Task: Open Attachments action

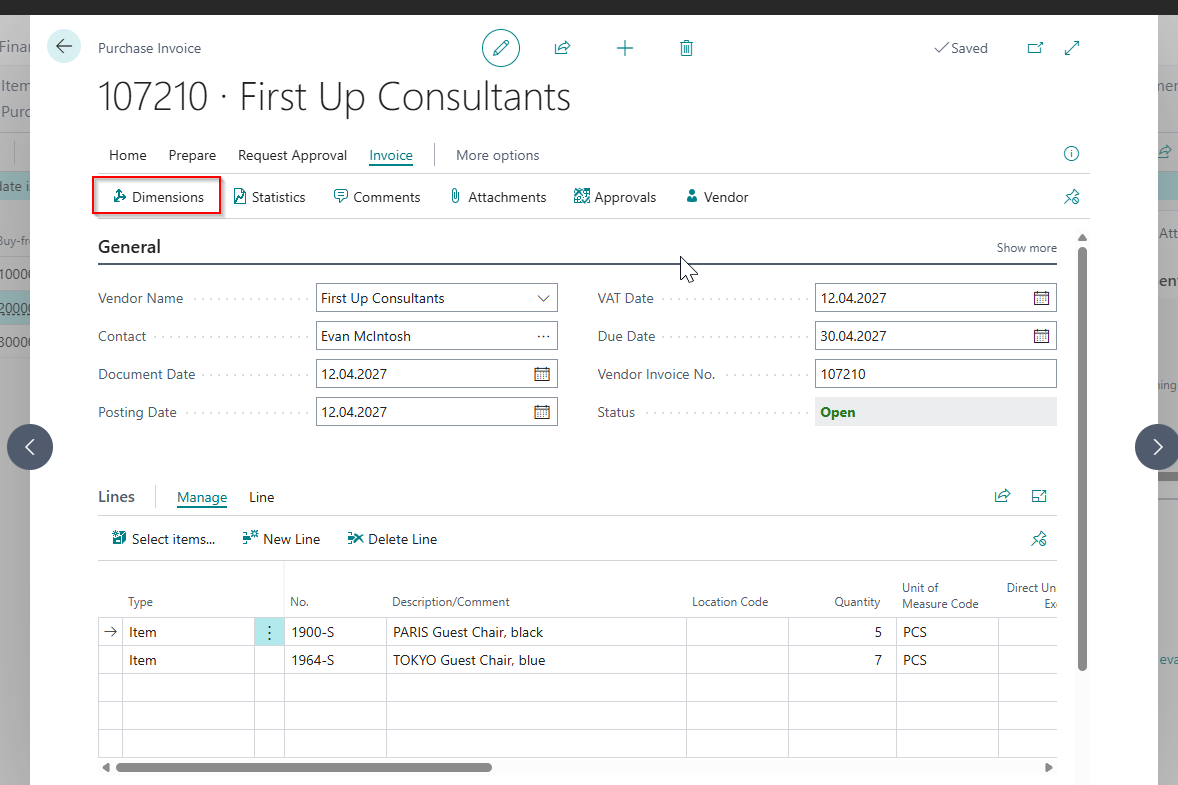Action: [x=498, y=197]
